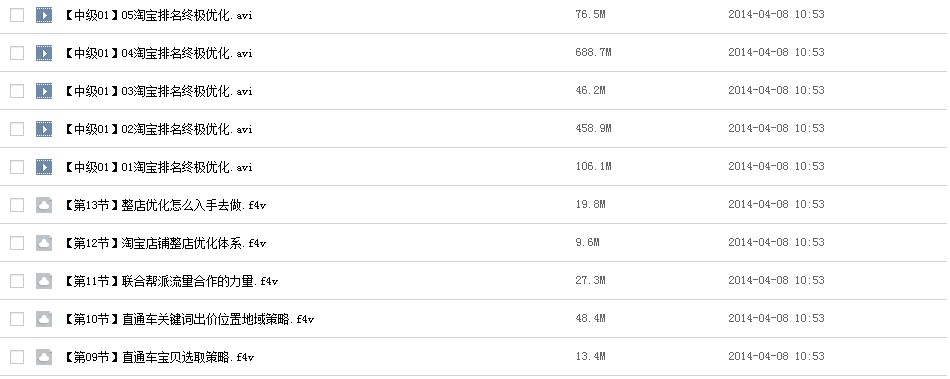Screen dimensions: 950x379
Task: Click cloud file icon of 第13节 f4v
Action: pyautogui.click(x=44, y=205)
